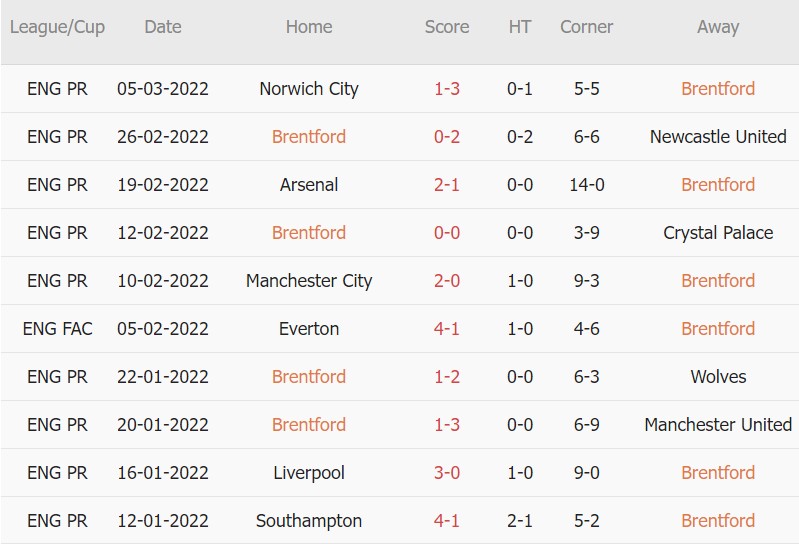The image size is (799, 544).
Task: Select Southampton home team link
Action: click(x=308, y=521)
